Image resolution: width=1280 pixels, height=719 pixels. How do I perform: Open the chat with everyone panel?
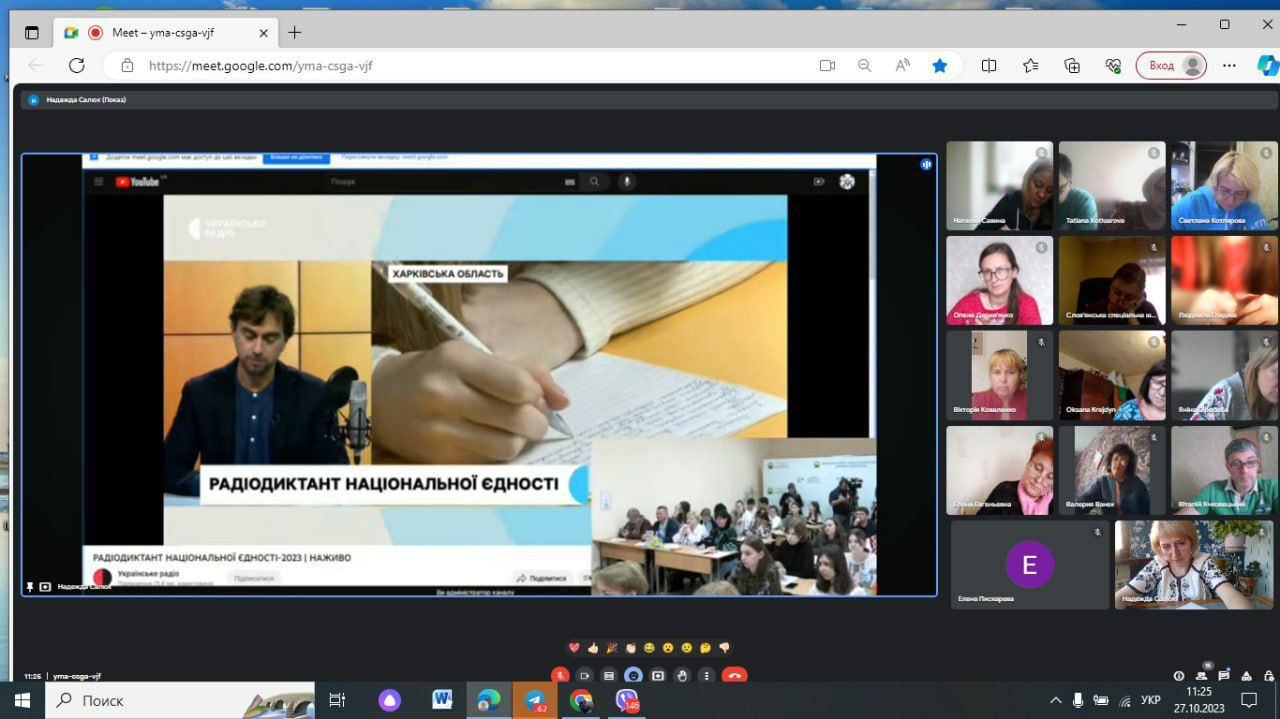1223,676
